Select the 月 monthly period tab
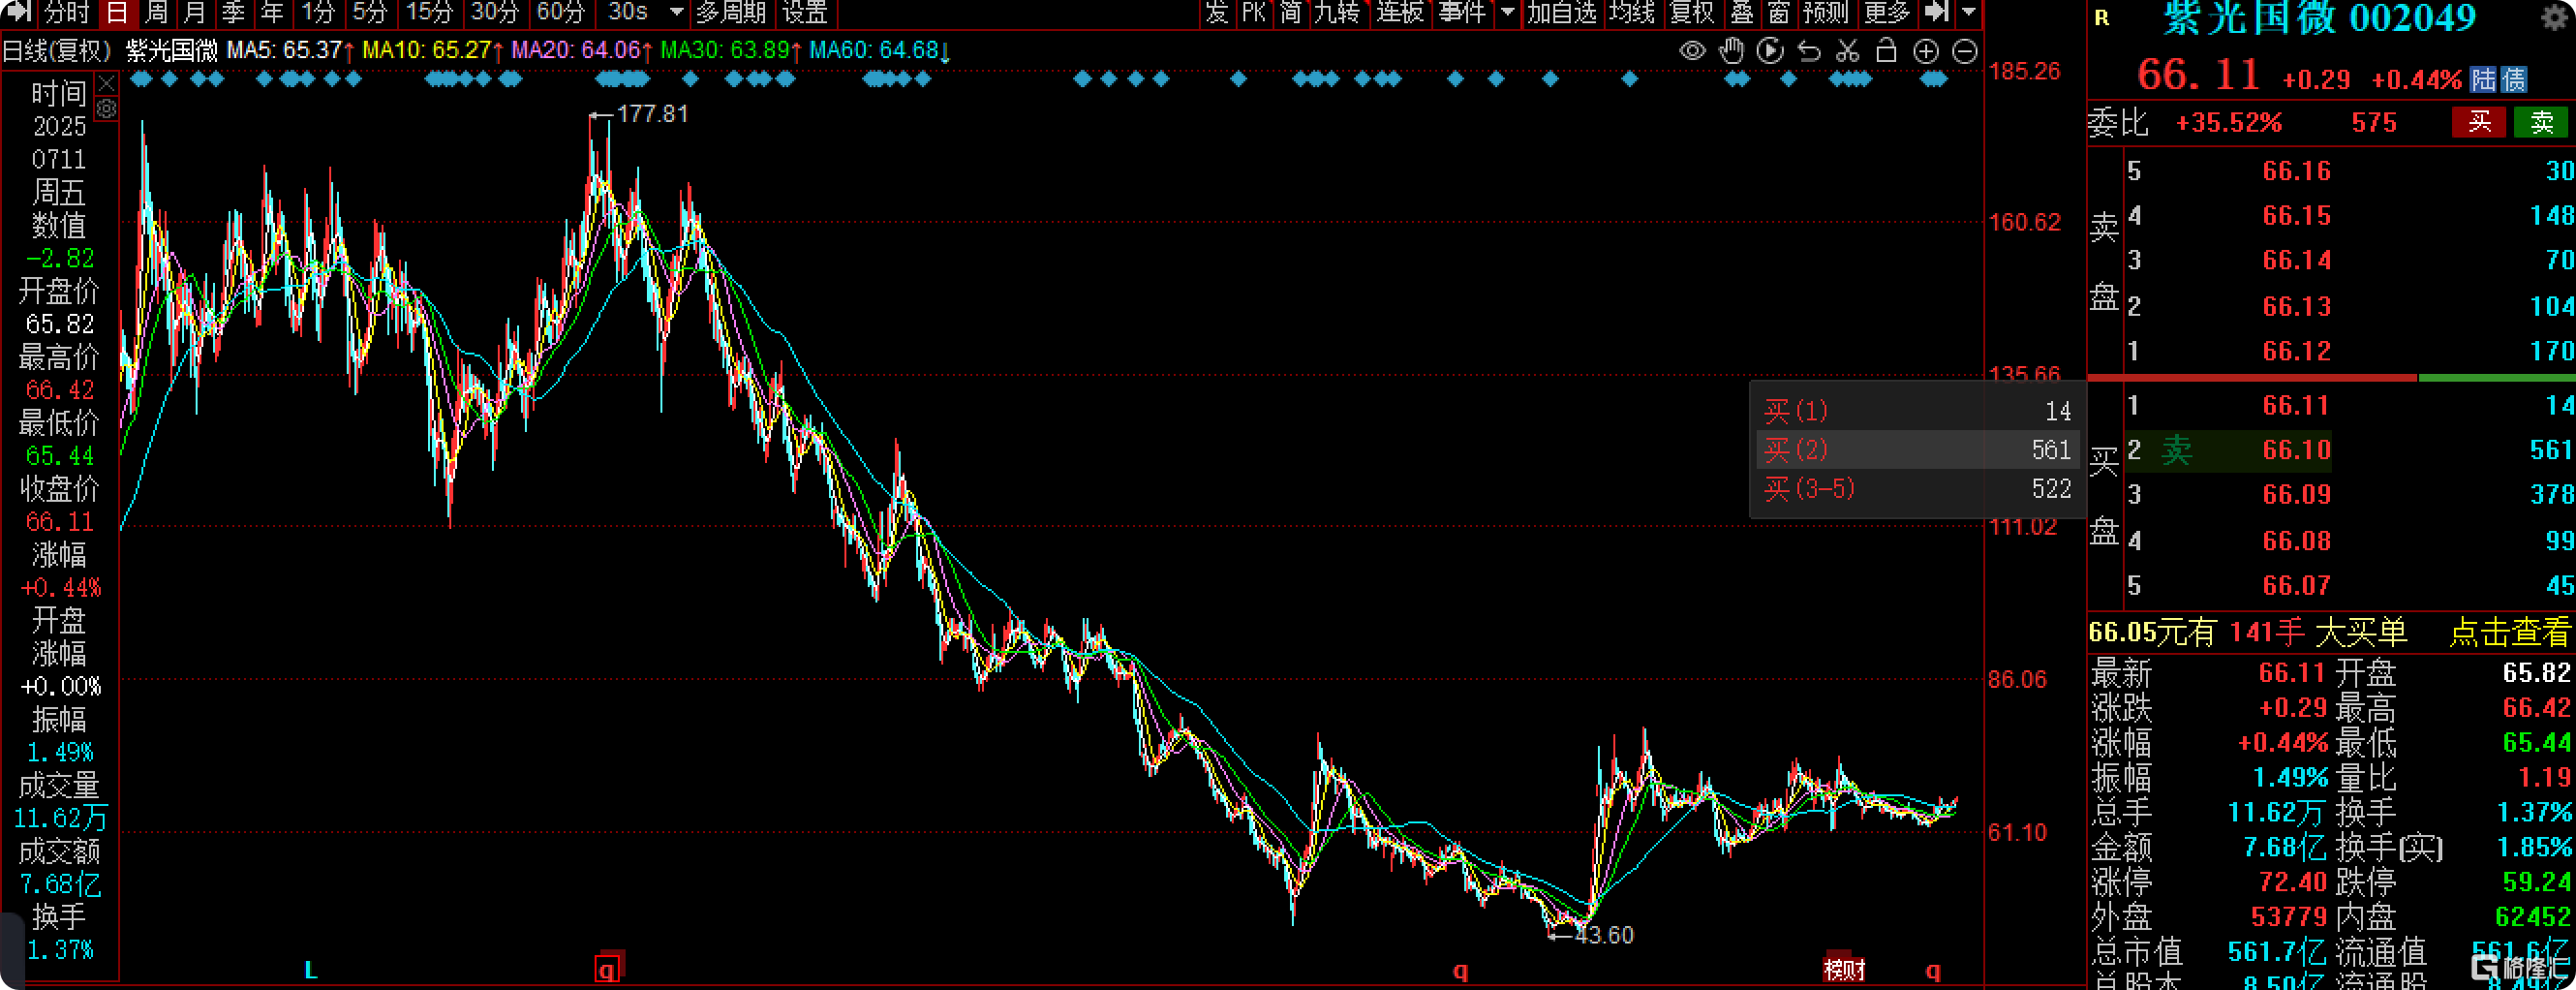Viewport: 2576px width, 990px height. tap(195, 13)
